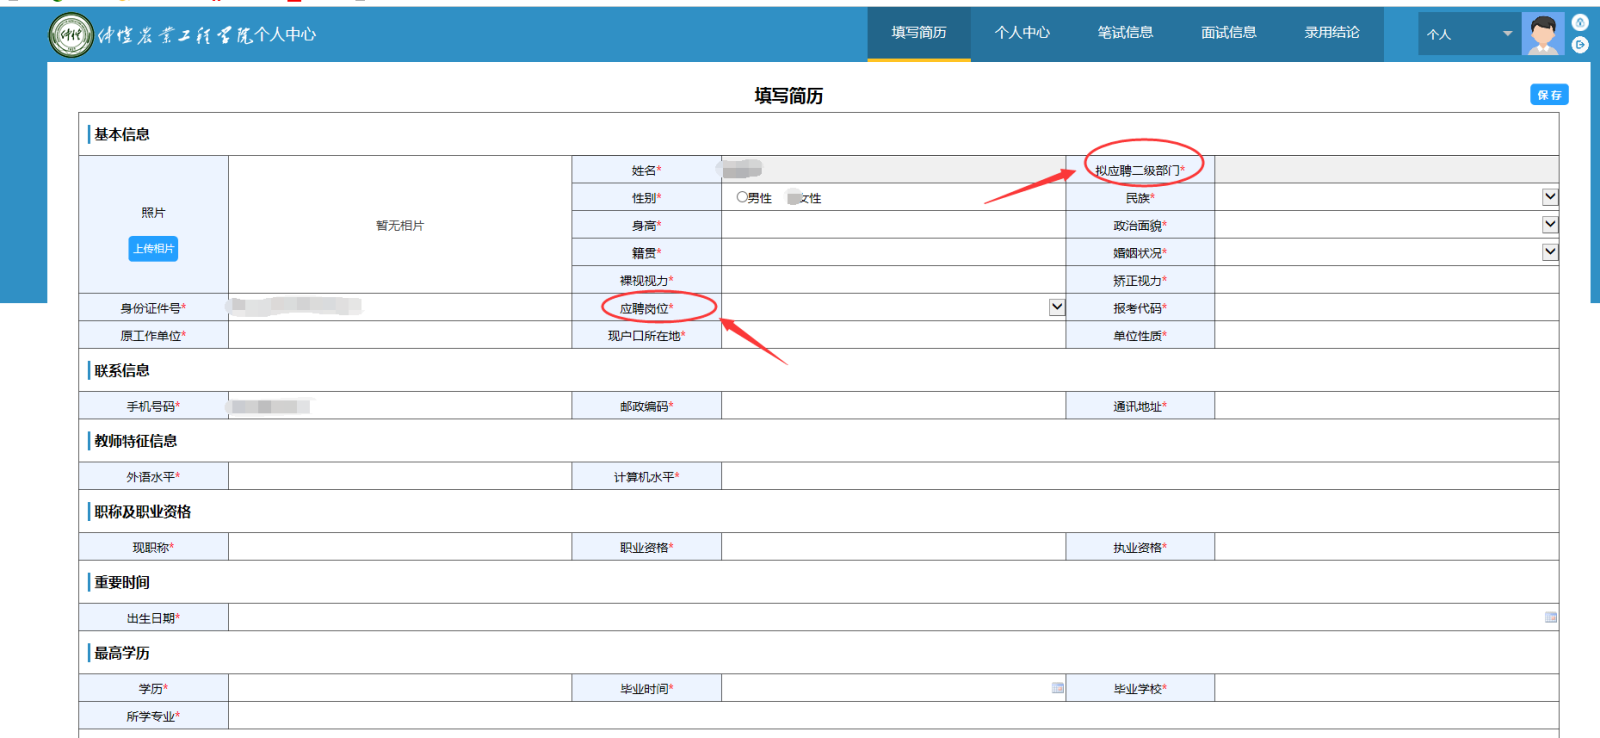1600x738 pixels.
Task: Open calendar picker for 毕业时间
Action: pyautogui.click(x=1057, y=688)
